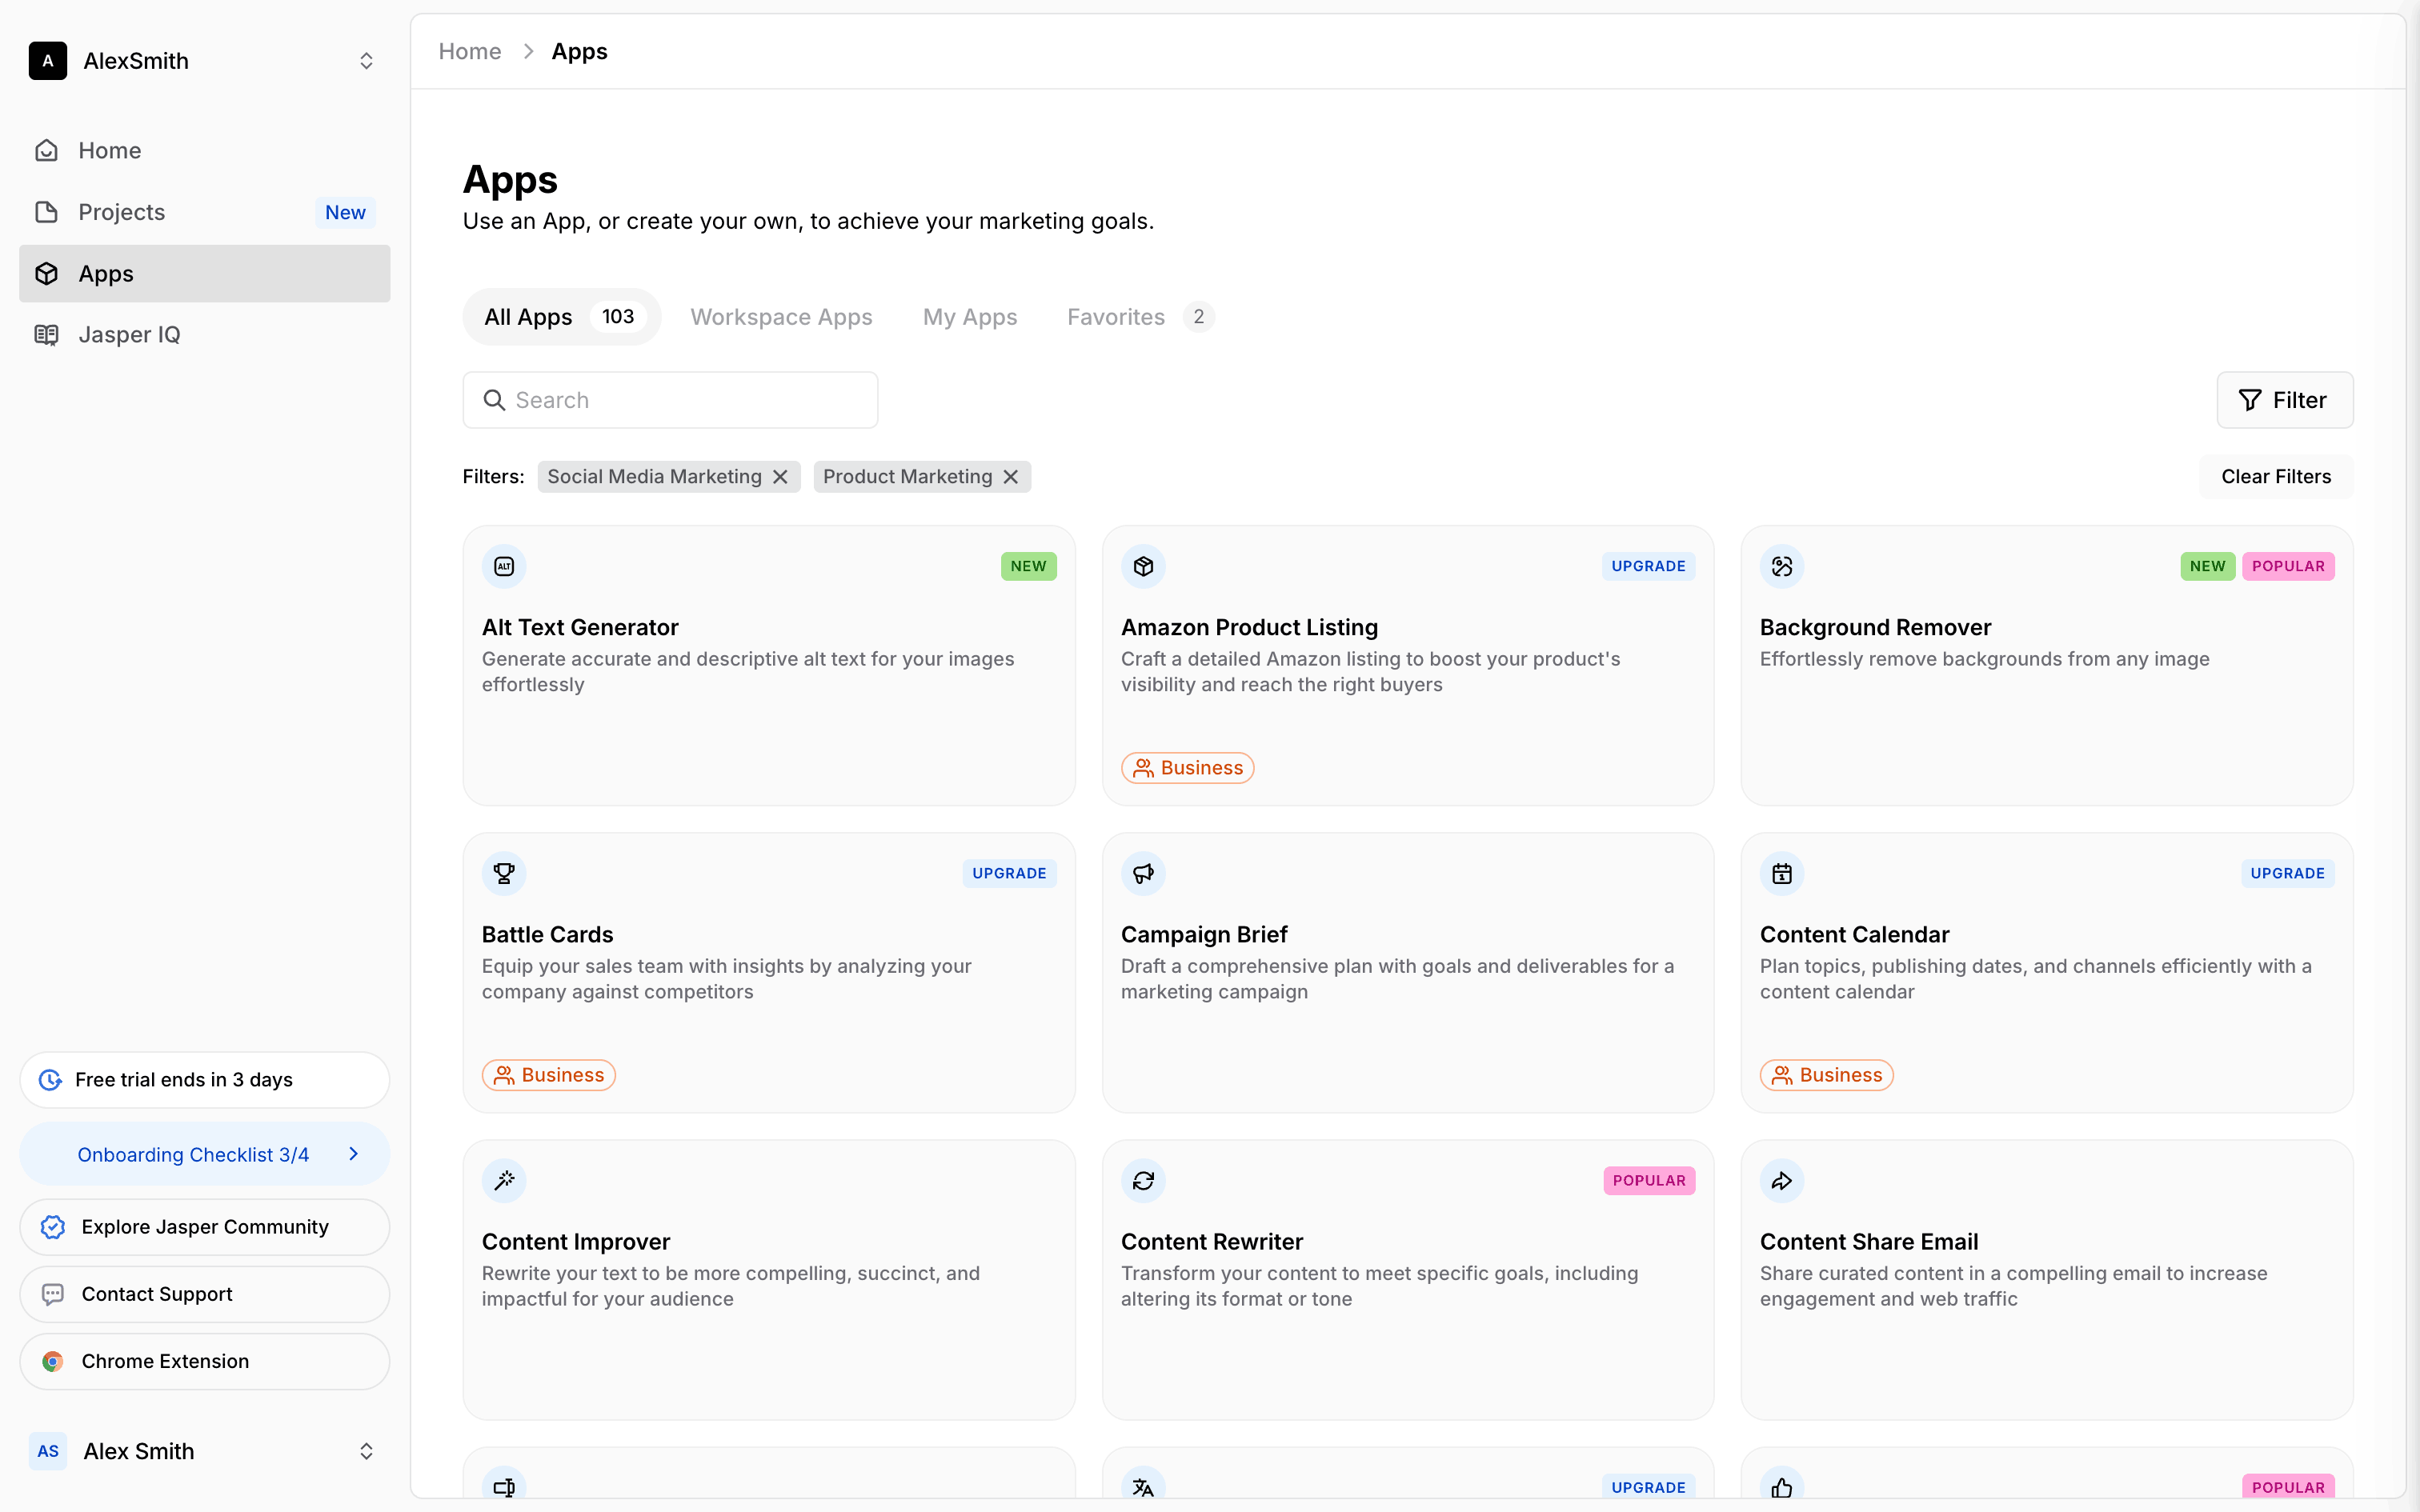Screen dimensions: 2420x1512
Task: Click the Battle Cards trophy icon
Action: [504, 873]
